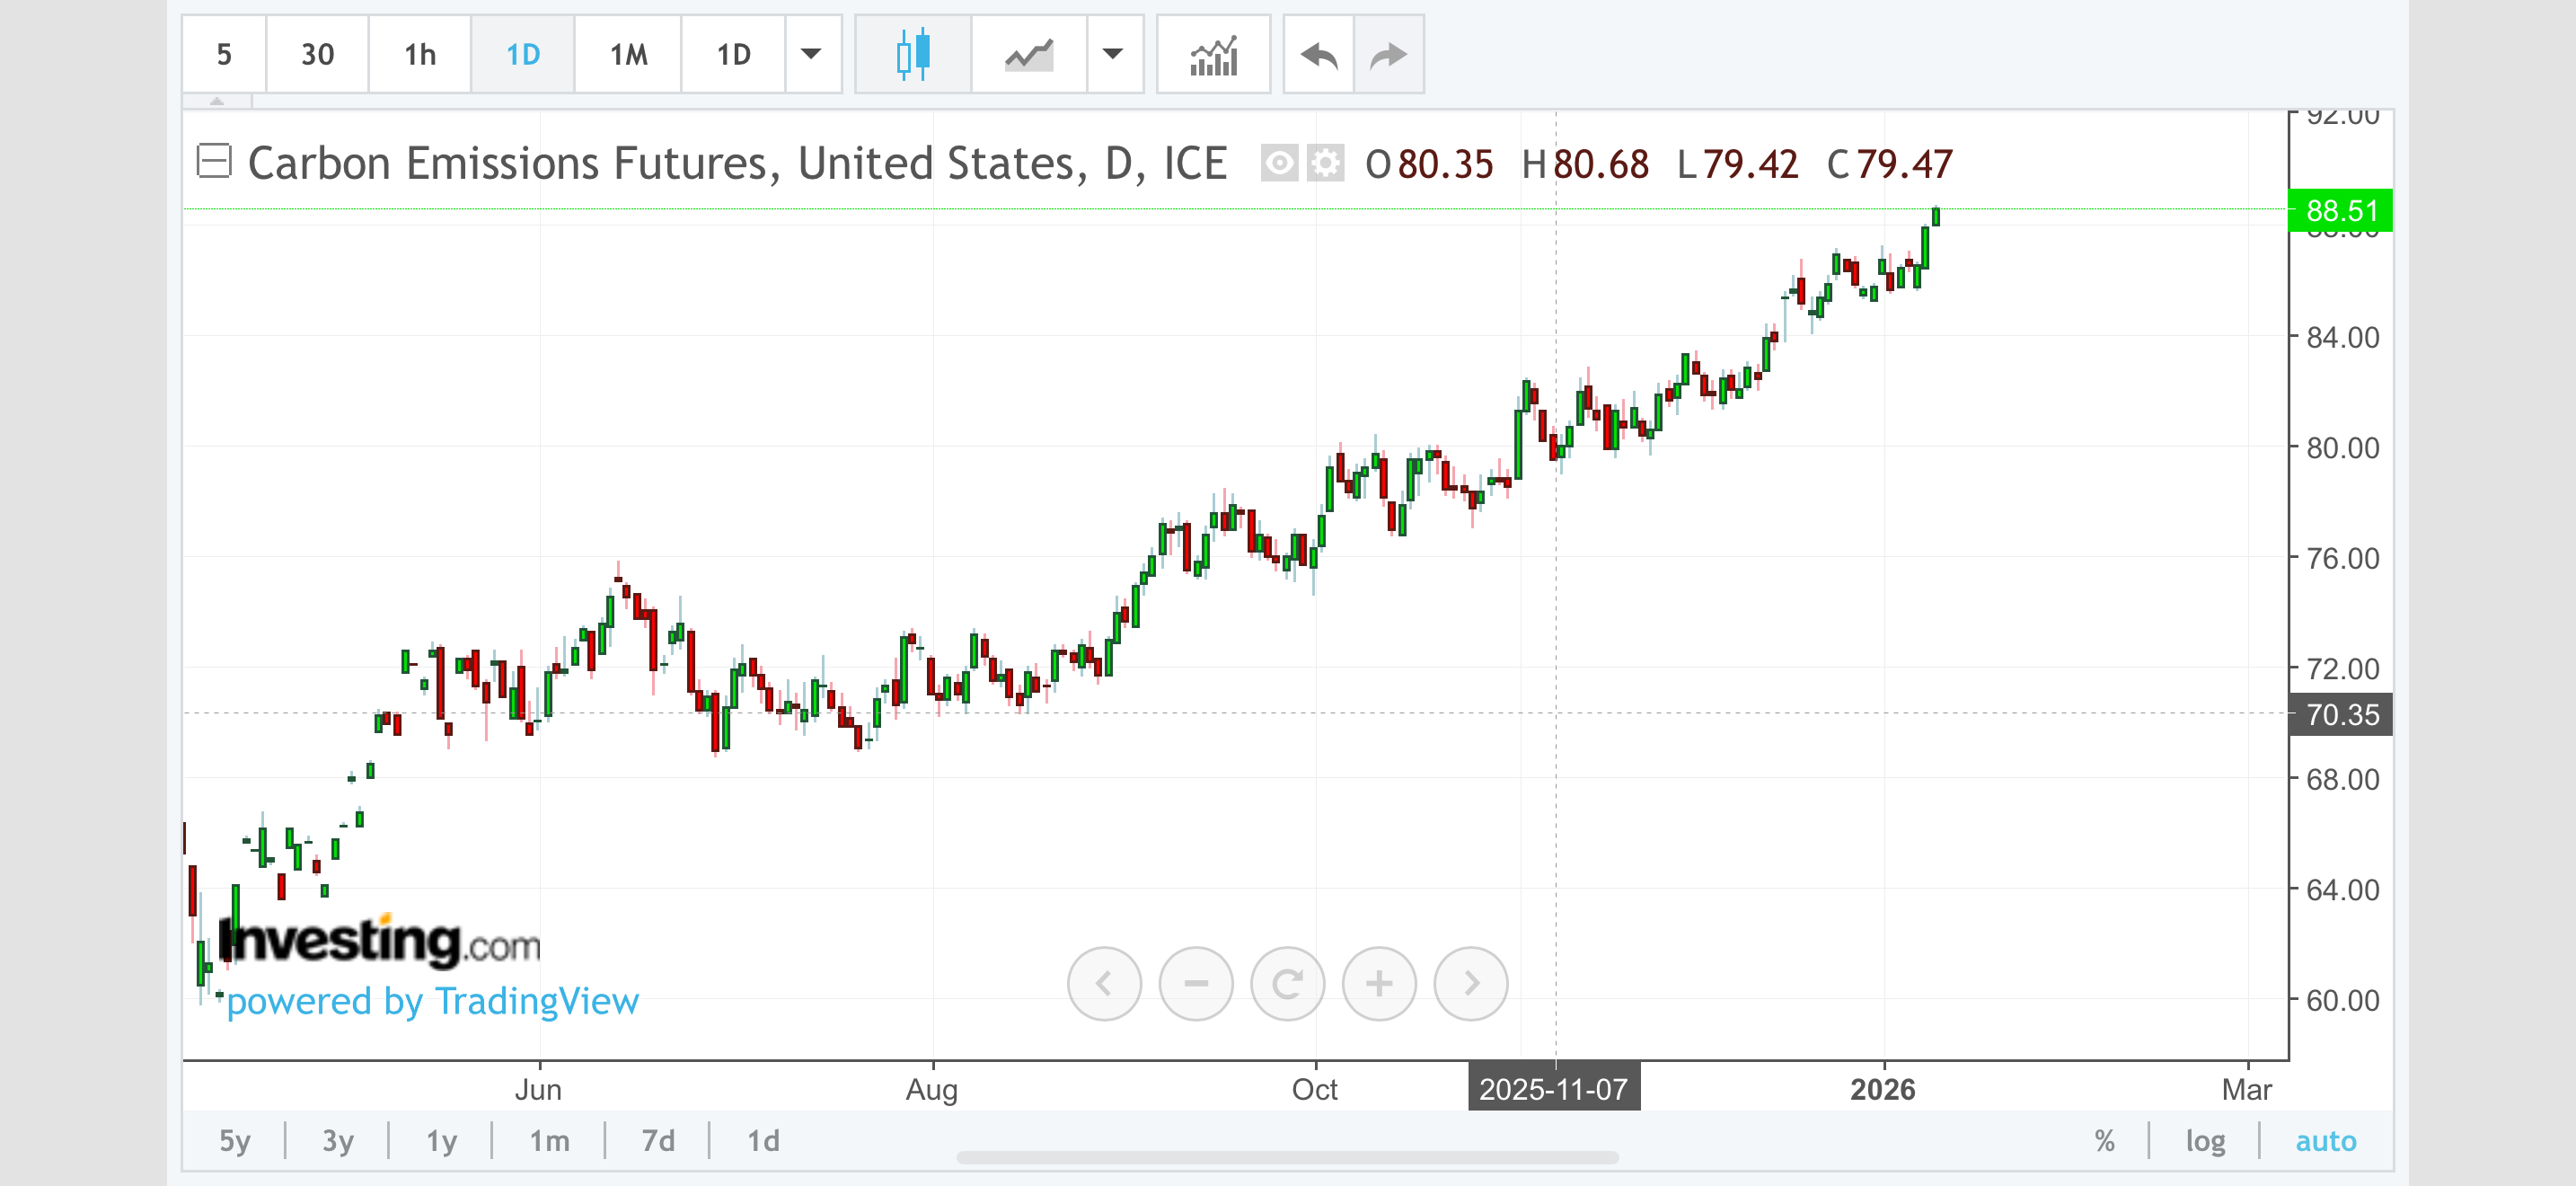Select the 5y range button

235,1140
